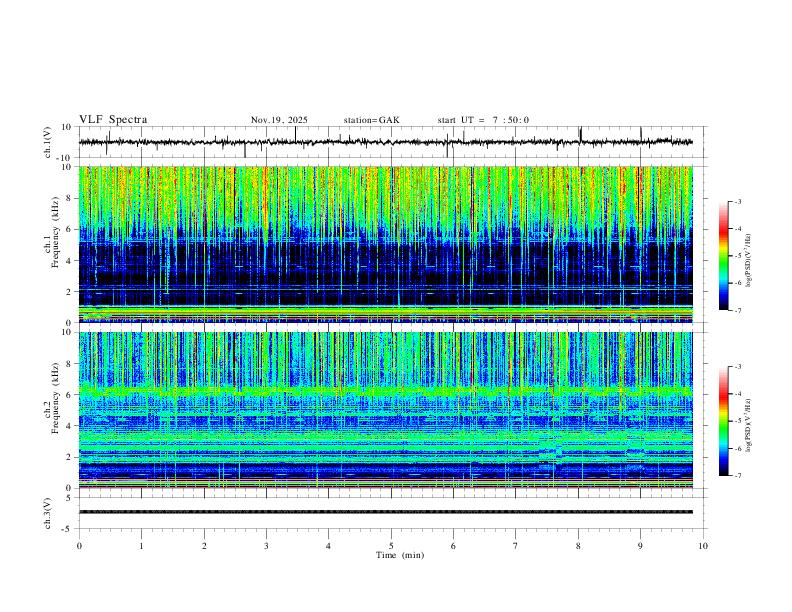Click time axis tick label "1"
The image size is (792, 612).
[142, 546]
